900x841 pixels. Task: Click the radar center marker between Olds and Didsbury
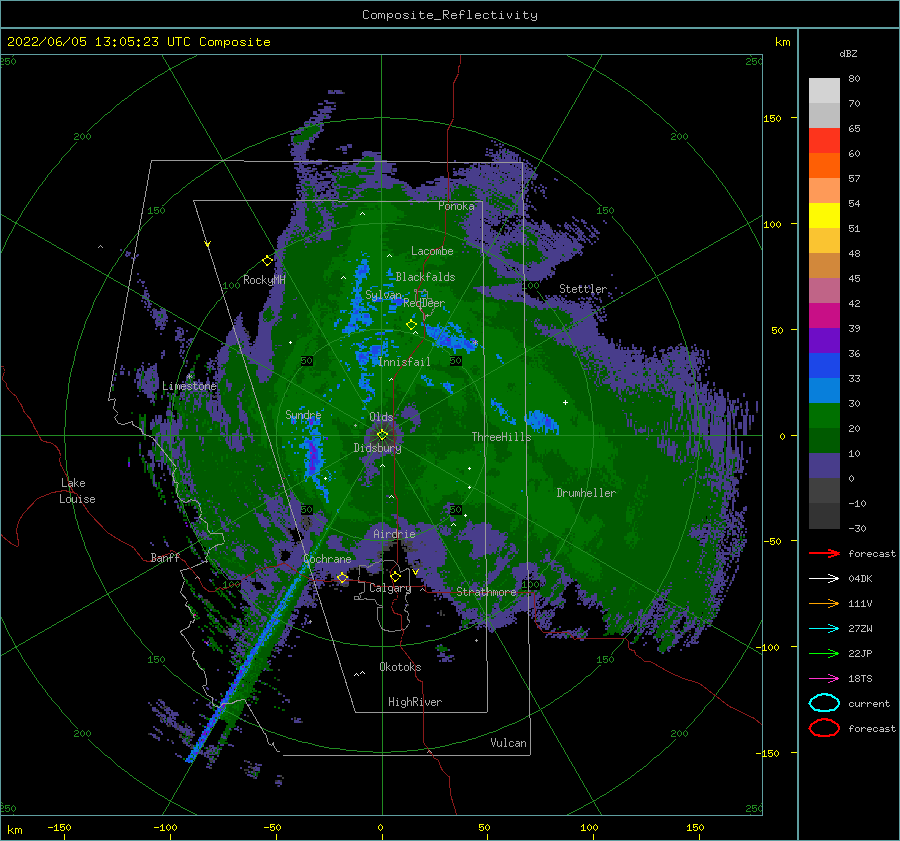click(382, 435)
